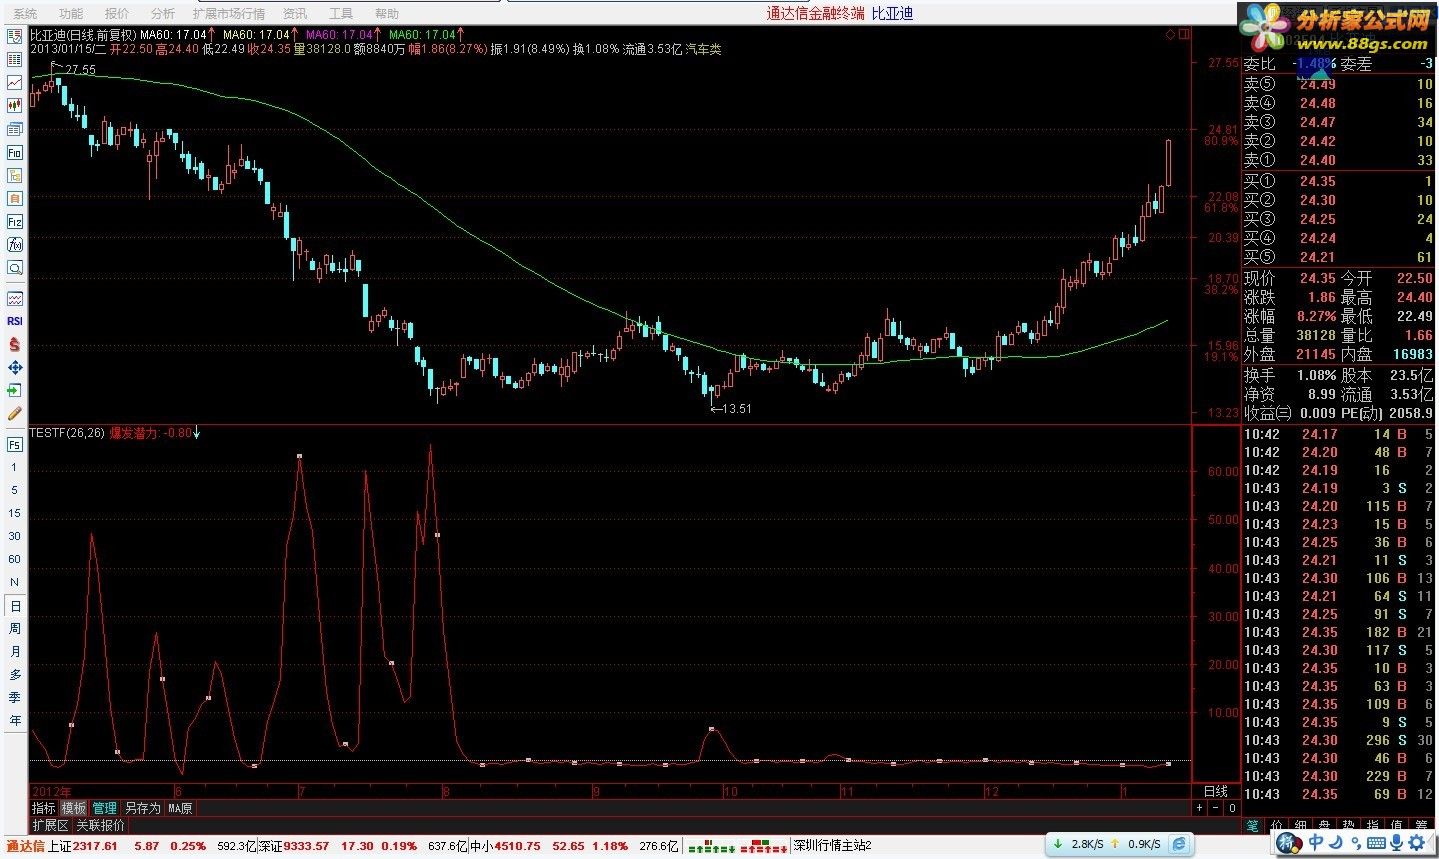Screen dimensions: 1439x859
Task: Click the blue browser icon in status bar
Action: coord(1180,844)
